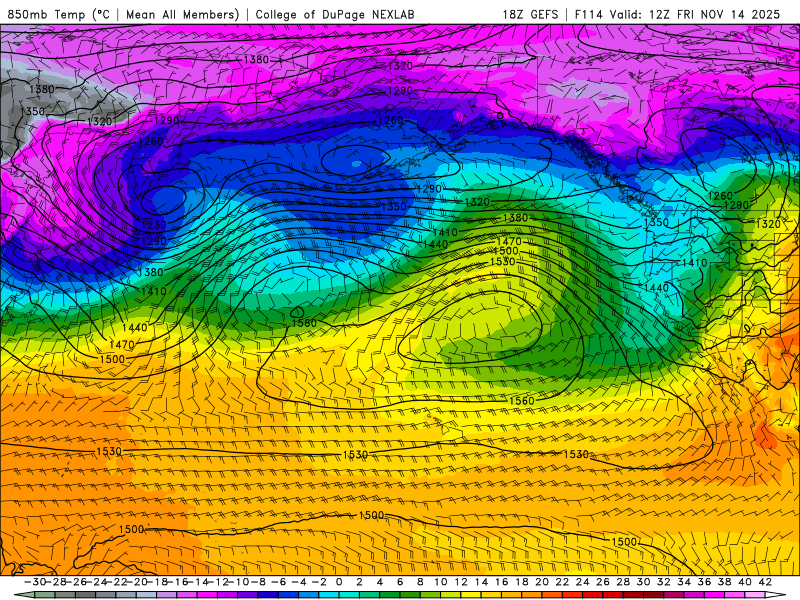
Task: Select 'Valid: 12Z FRI NOV 14 2025' text
Action: [x=695, y=14]
